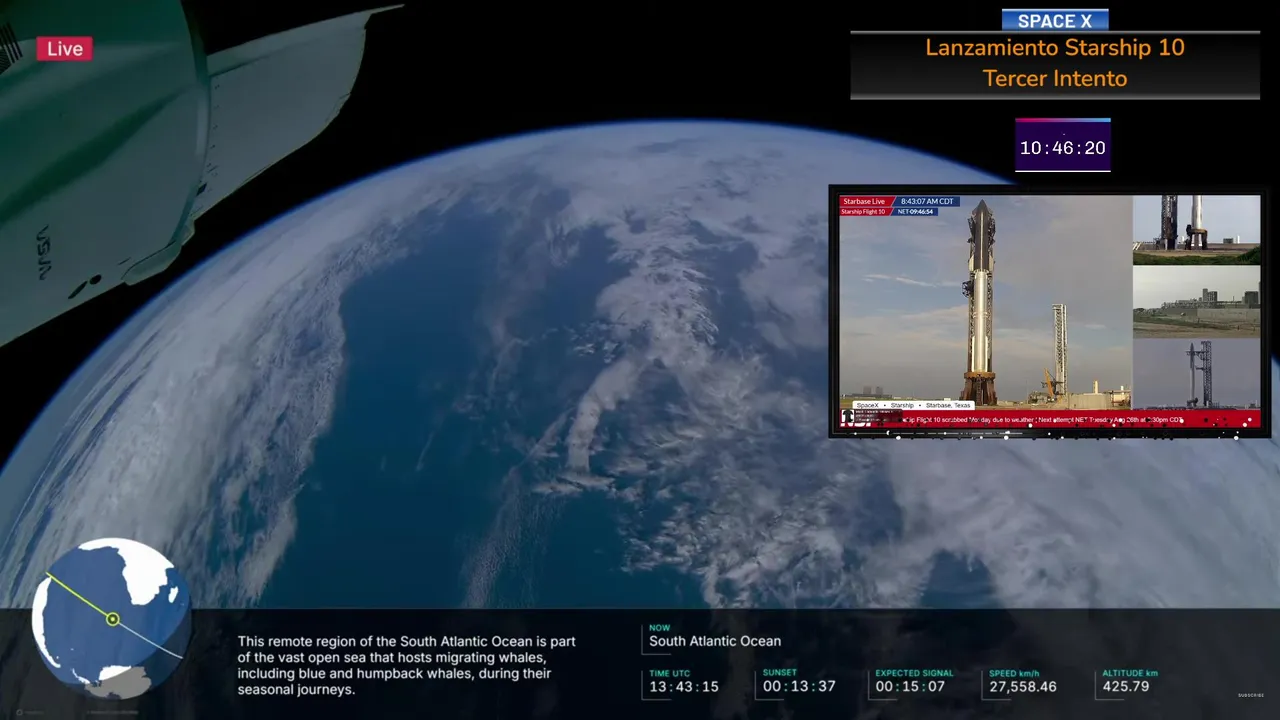Click the SPEED value 27,558.46
This screenshot has height=720, width=1280.
[1023, 687]
